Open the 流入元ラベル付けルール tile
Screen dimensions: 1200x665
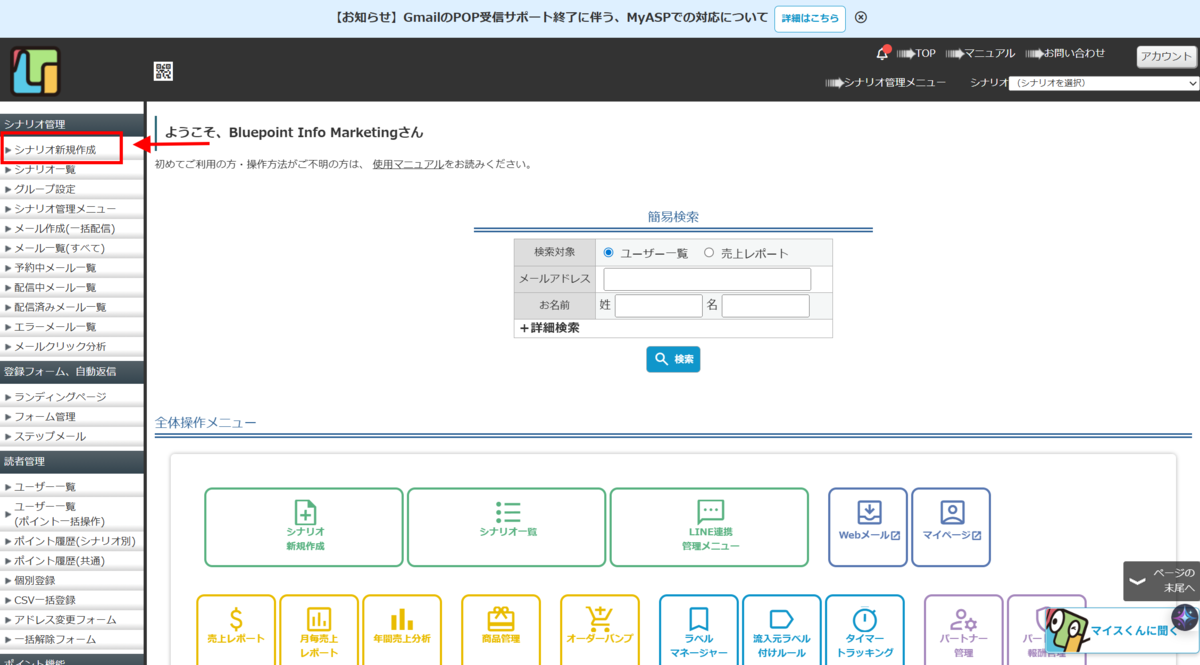(782, 630)
